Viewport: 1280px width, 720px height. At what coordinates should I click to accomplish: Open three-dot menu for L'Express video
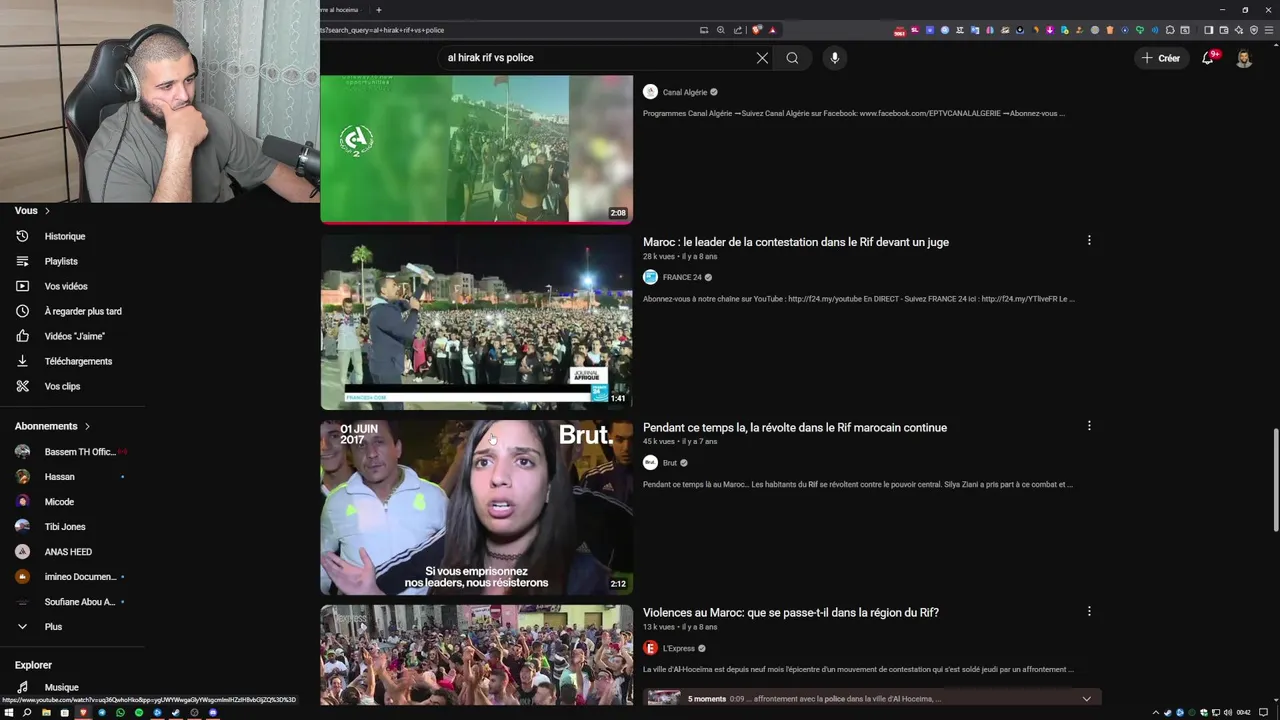coord(1089,611)
